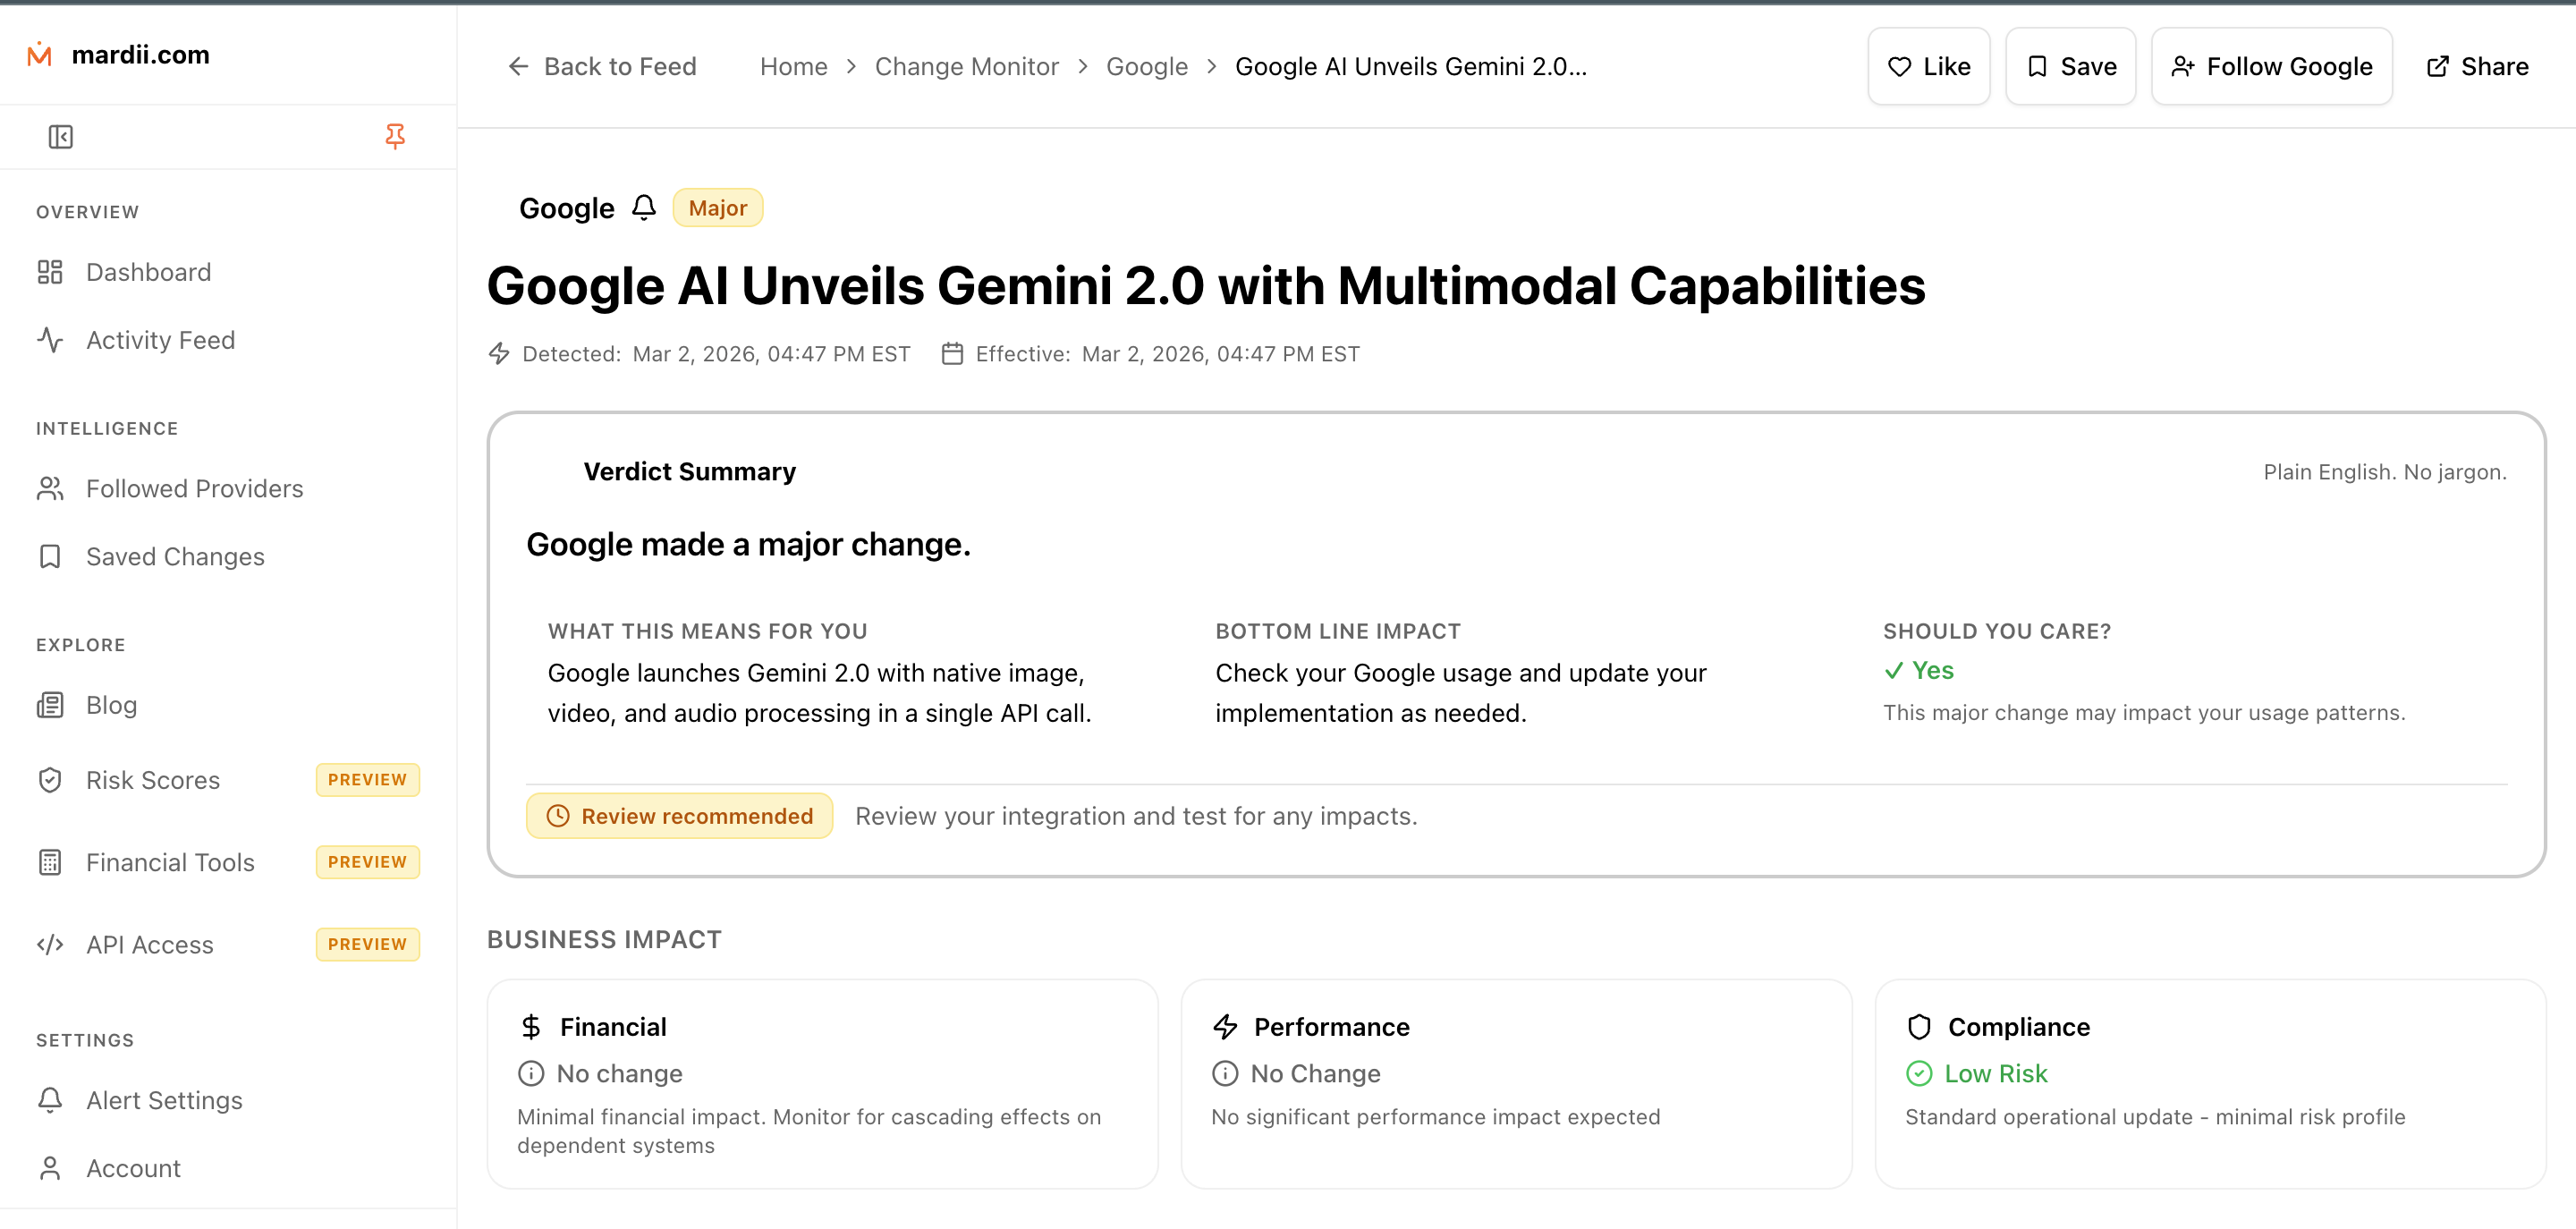Select the Activity Feed icon
The image size is (2576, 1229).
[50, 340]
